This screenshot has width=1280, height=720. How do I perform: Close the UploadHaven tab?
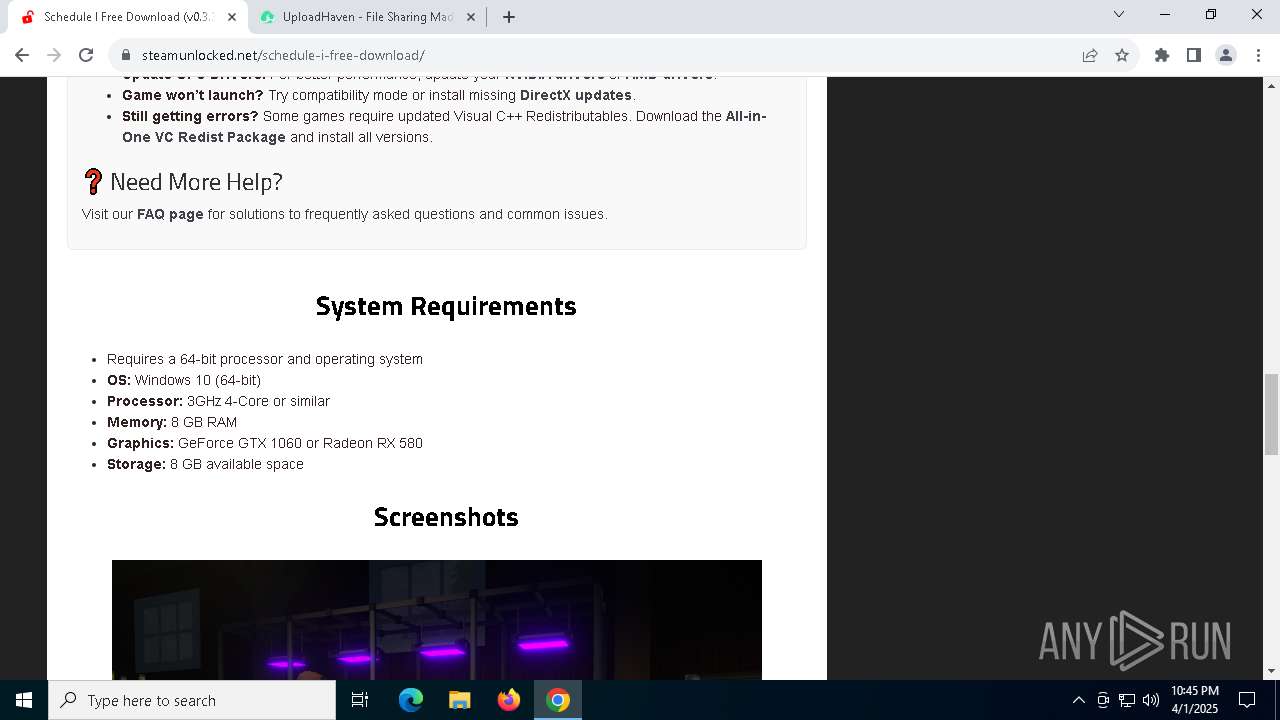[x=471, y=17]
